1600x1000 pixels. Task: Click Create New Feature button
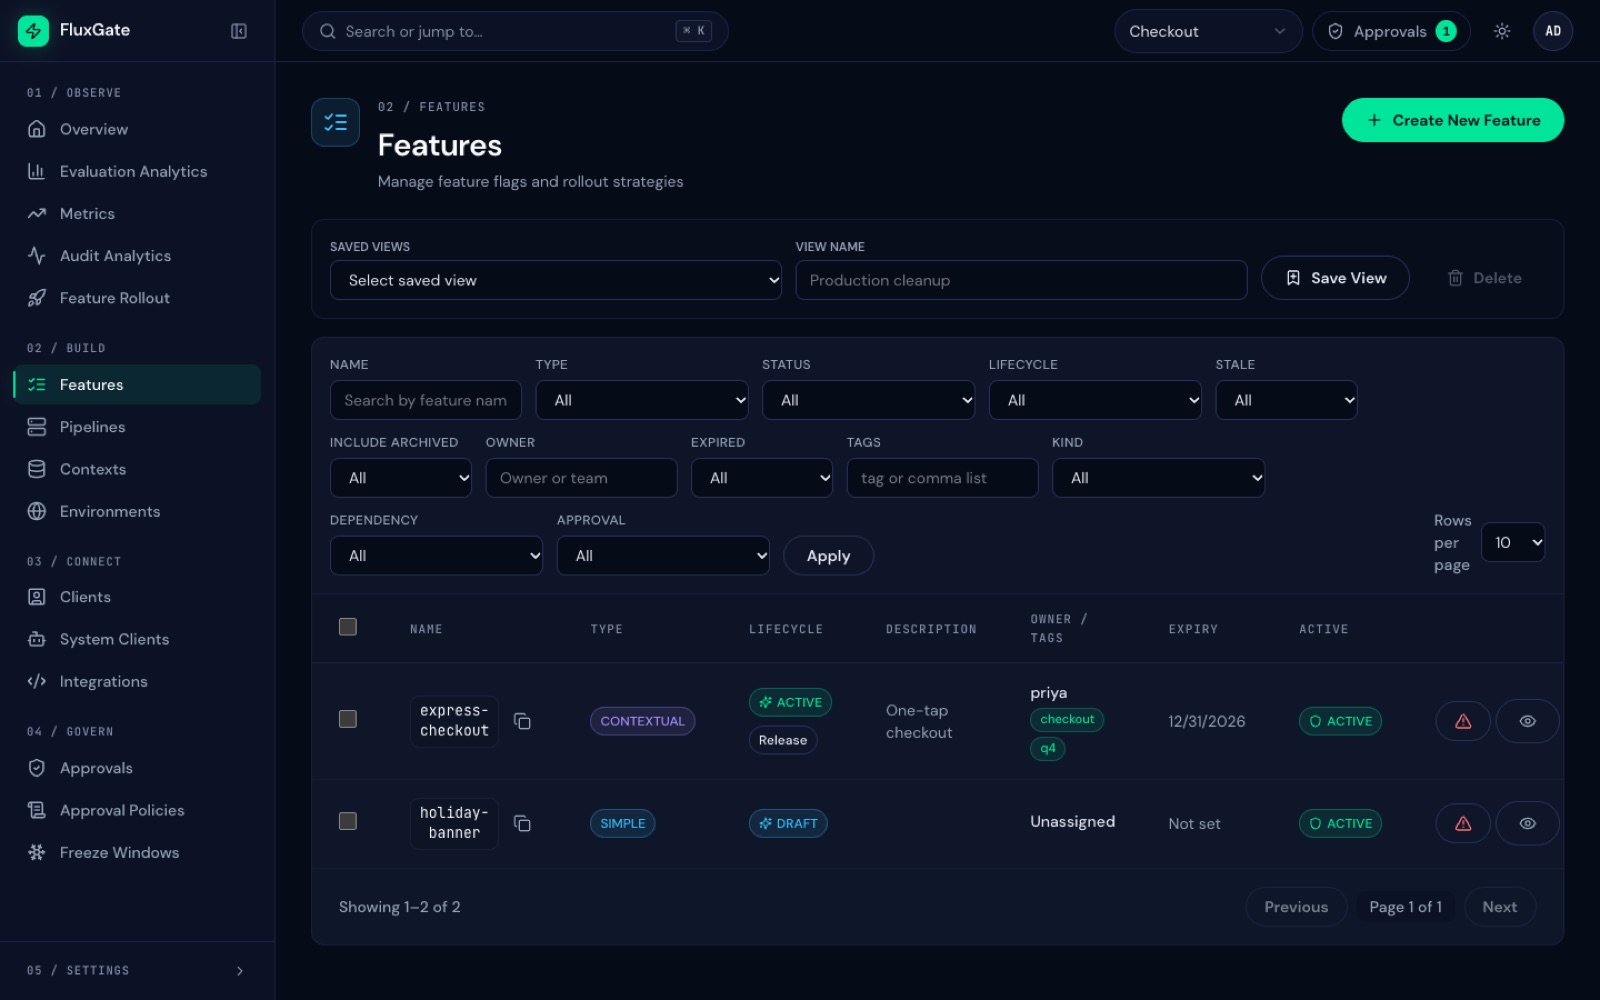click(x=1453, y=120)
